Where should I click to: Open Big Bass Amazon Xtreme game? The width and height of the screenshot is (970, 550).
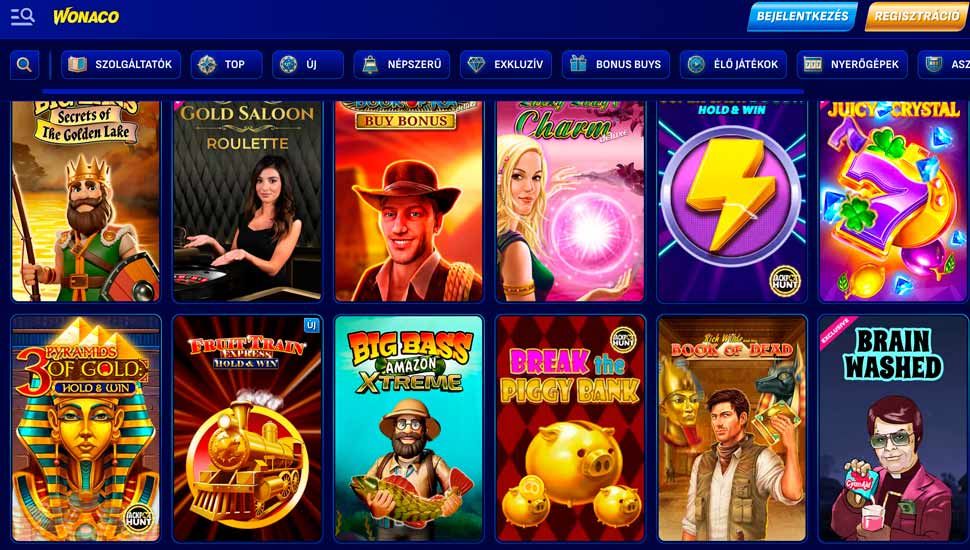(409, 429)
